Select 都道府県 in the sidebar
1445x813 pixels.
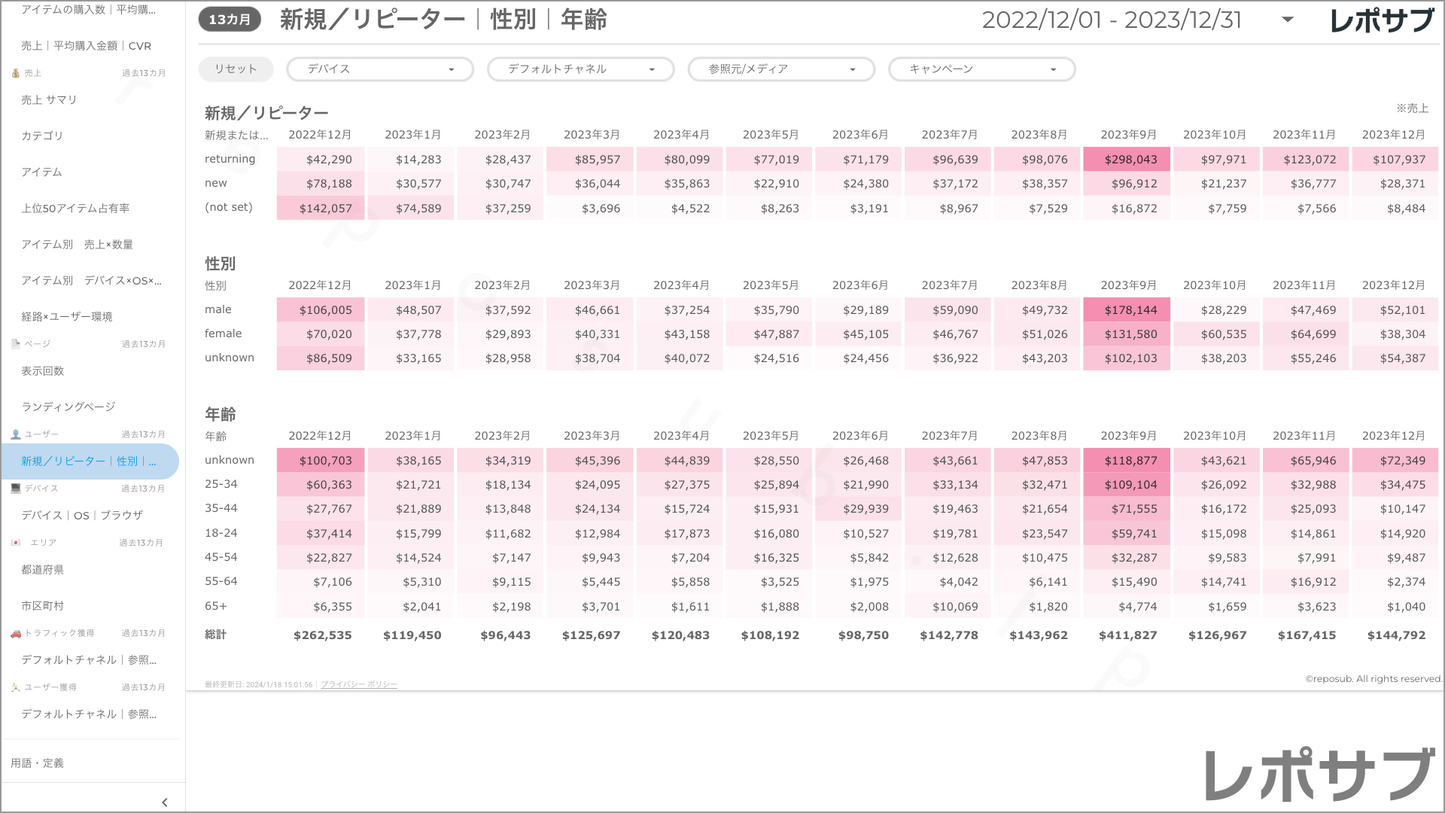tap(43, 570)
